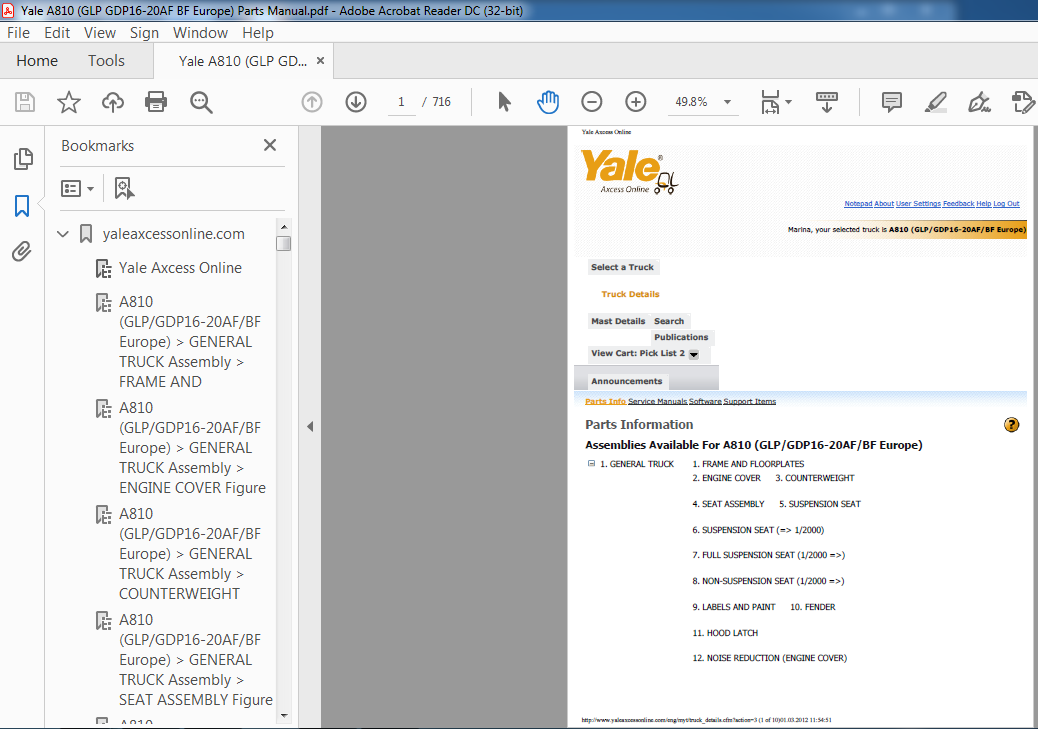Open the File menu
1038x729 pixels.
pyautogui.click(x=18, y=32)
